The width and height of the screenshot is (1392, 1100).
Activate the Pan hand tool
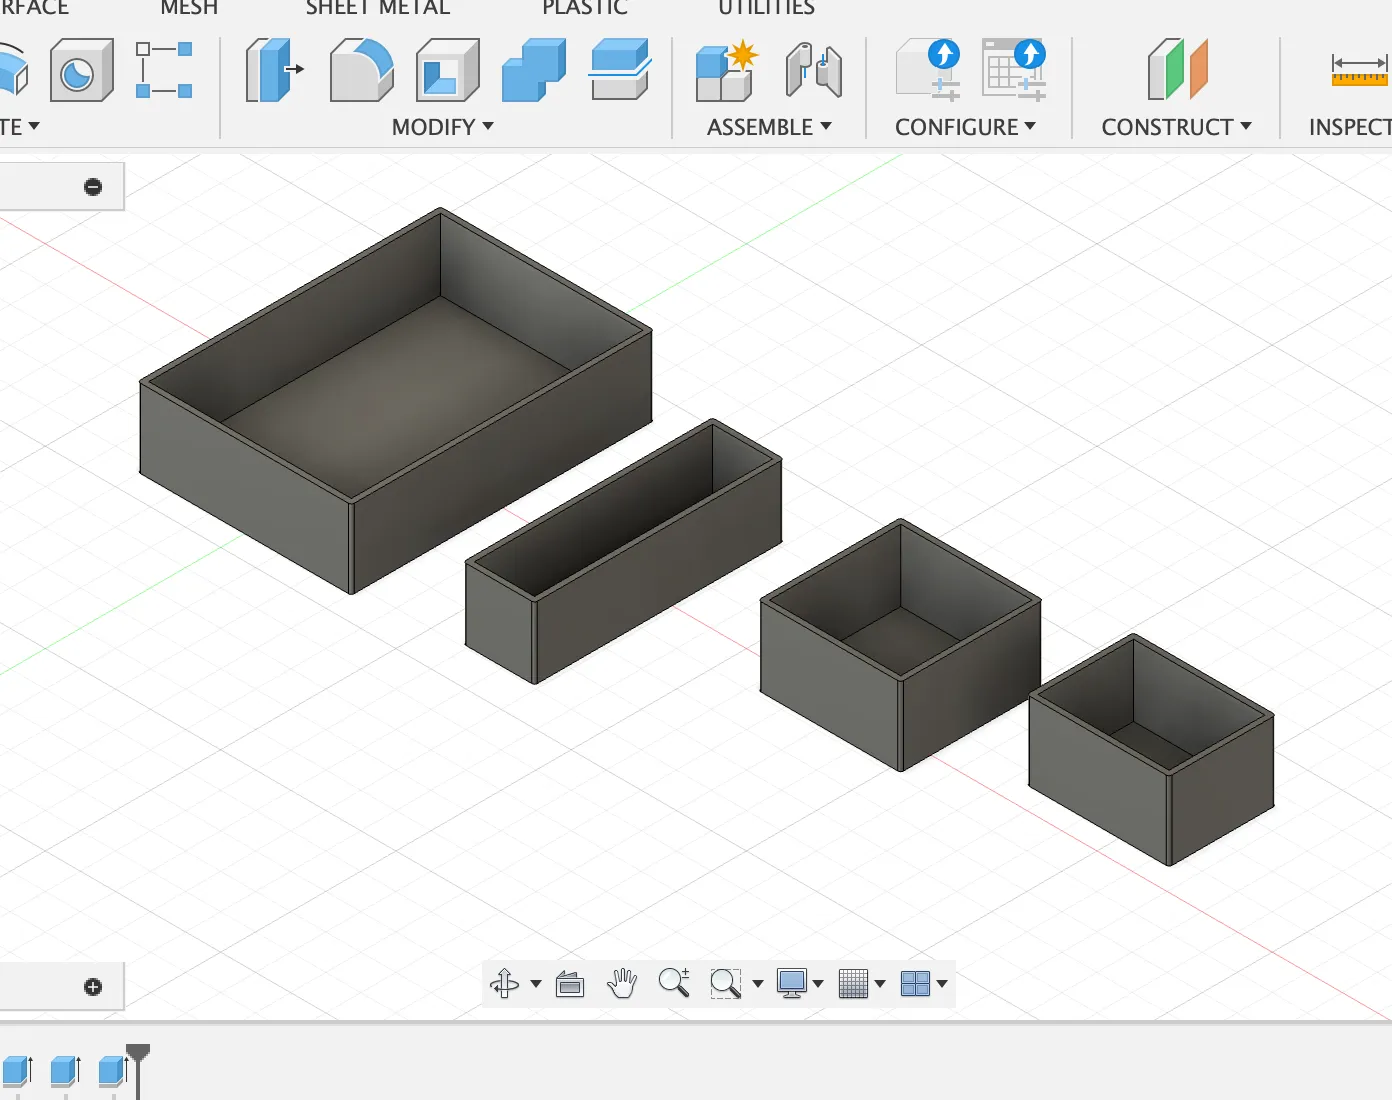(x=622, y=984)
